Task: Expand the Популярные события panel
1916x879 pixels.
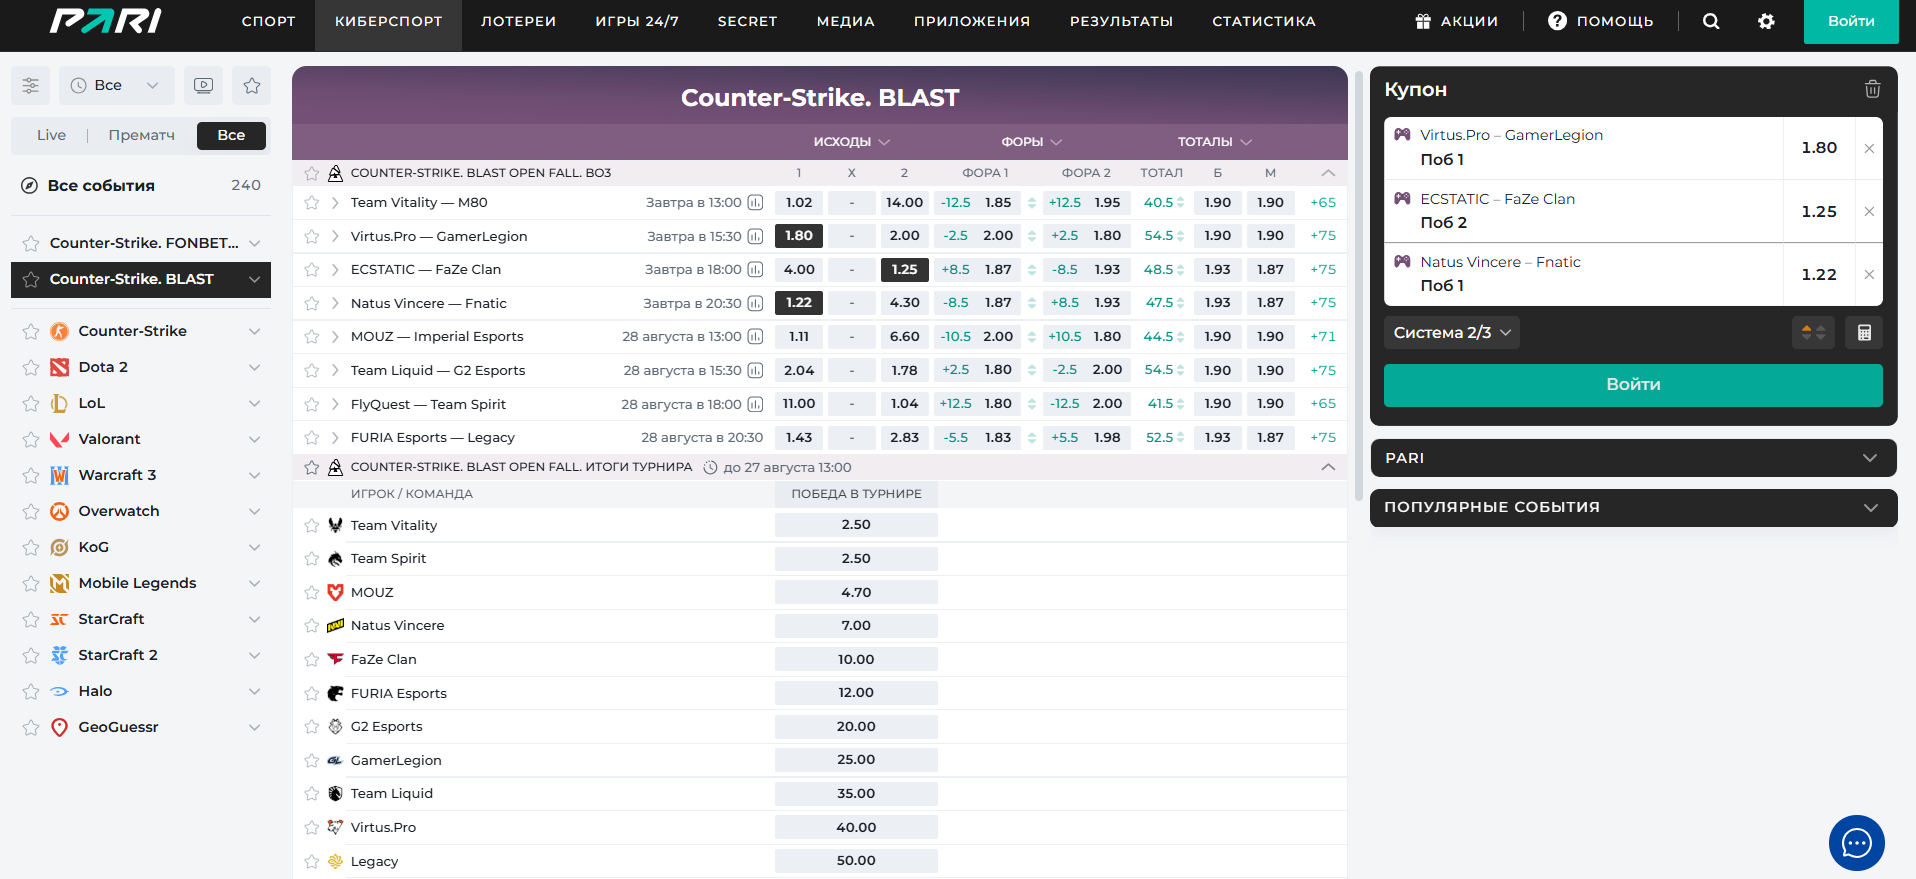Action: pos(1633,508)
